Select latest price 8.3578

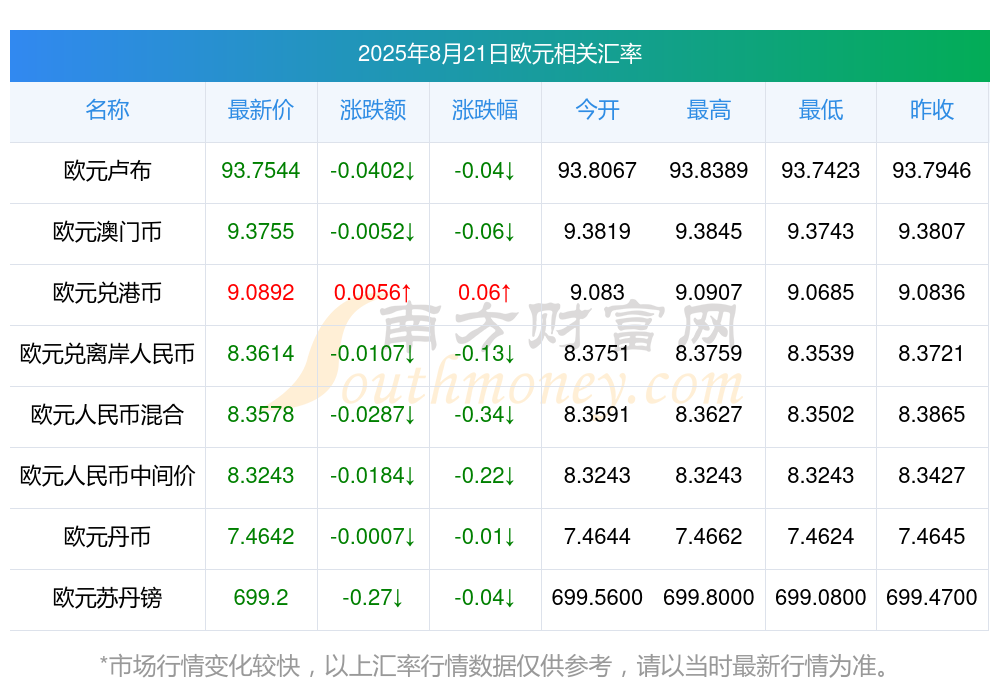point(260,415)
